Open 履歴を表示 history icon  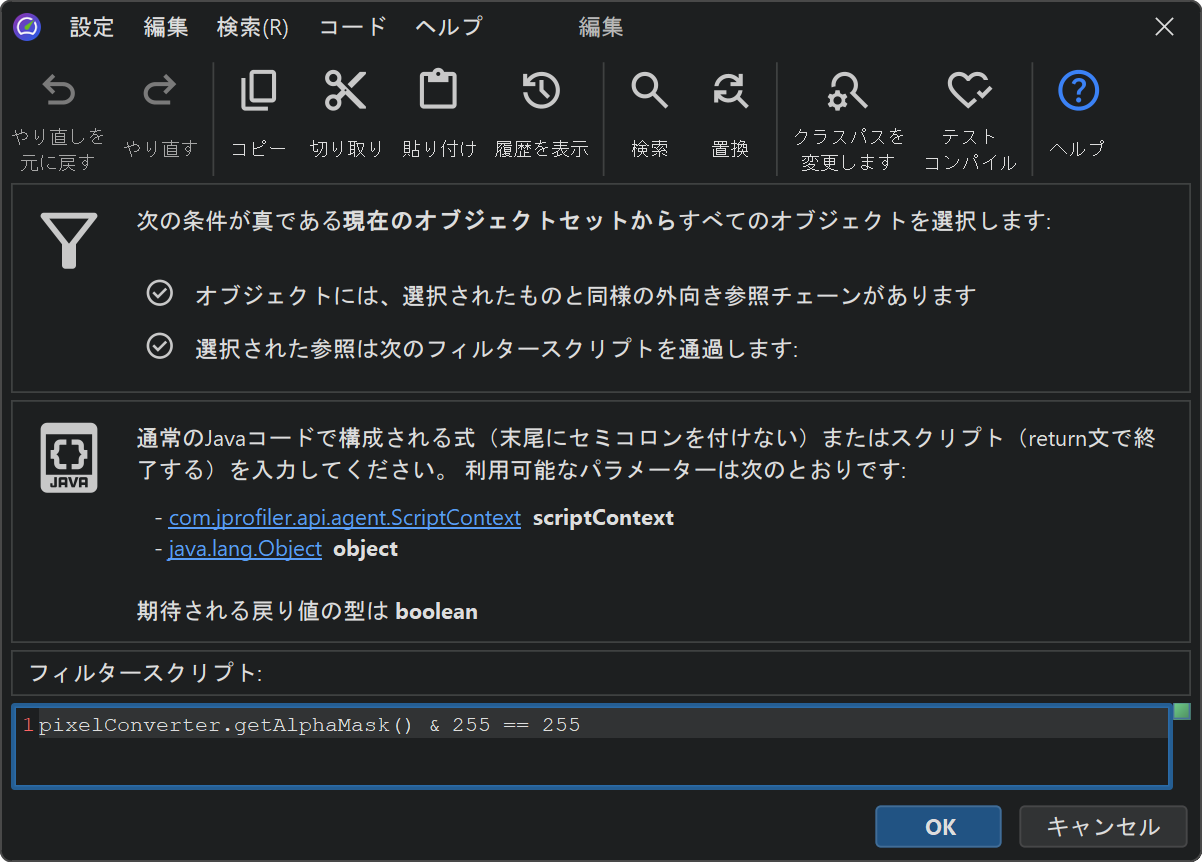(x=541, y=91)
